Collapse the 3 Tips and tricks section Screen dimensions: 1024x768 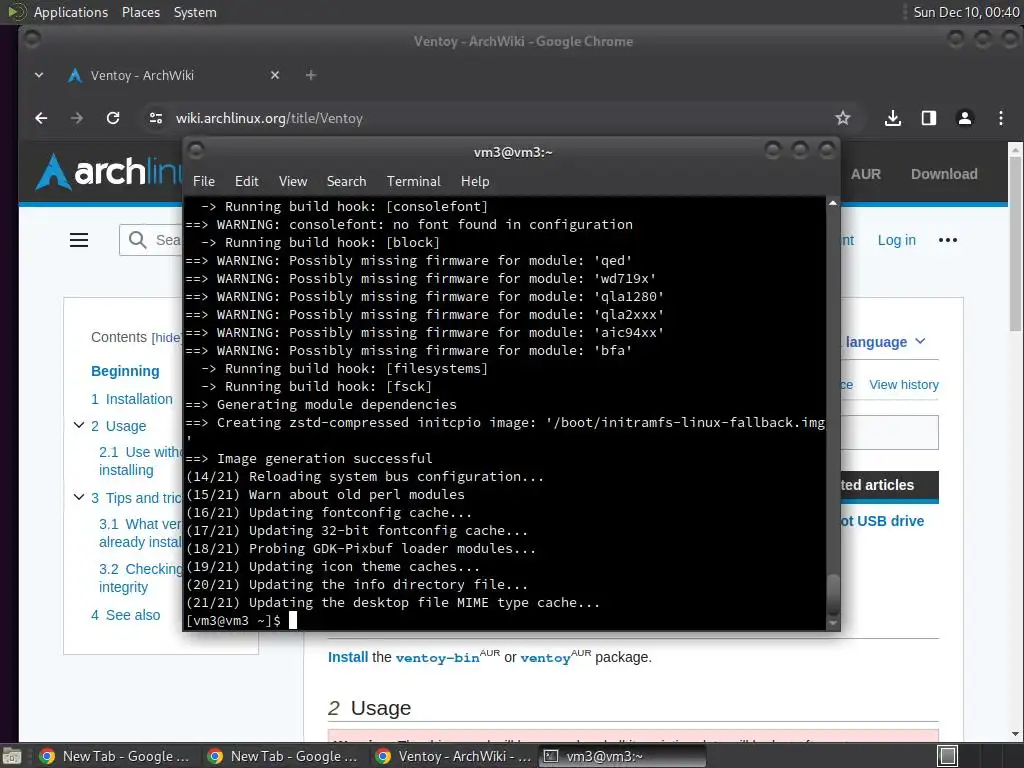[x=79, y=497]
